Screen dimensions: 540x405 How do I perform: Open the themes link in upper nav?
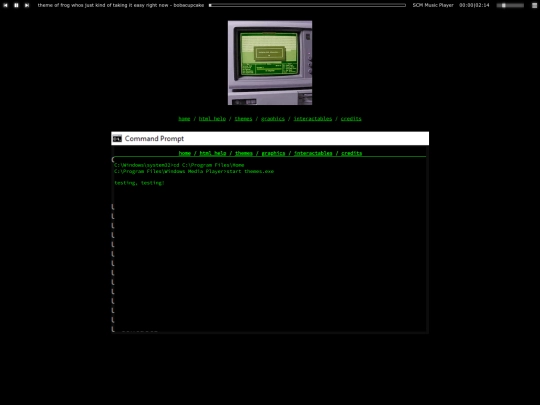[x=243, y=118]
